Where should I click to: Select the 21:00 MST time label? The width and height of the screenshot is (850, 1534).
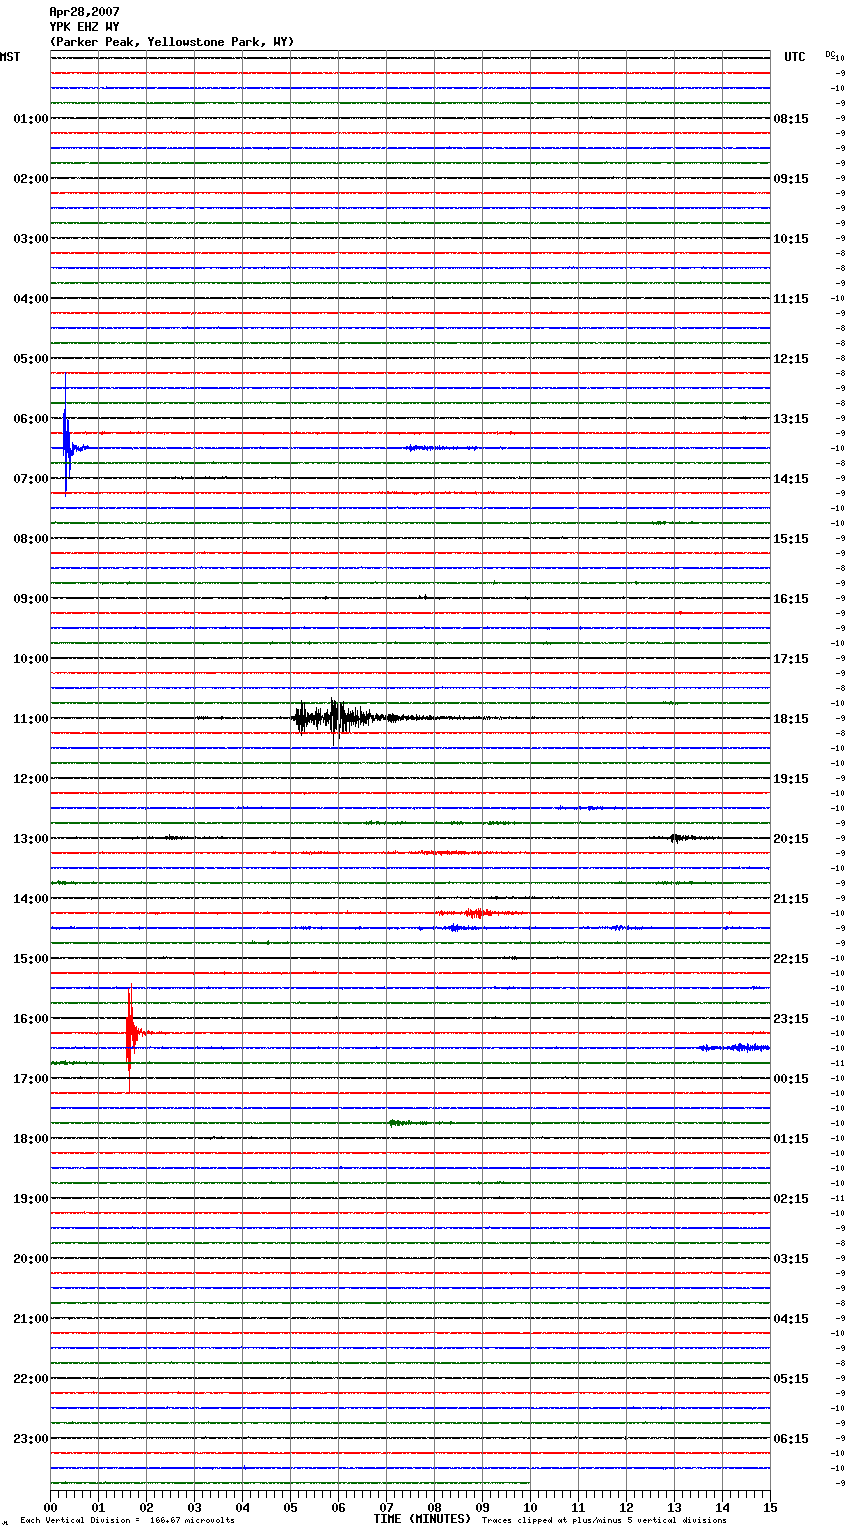[31, 1319]
